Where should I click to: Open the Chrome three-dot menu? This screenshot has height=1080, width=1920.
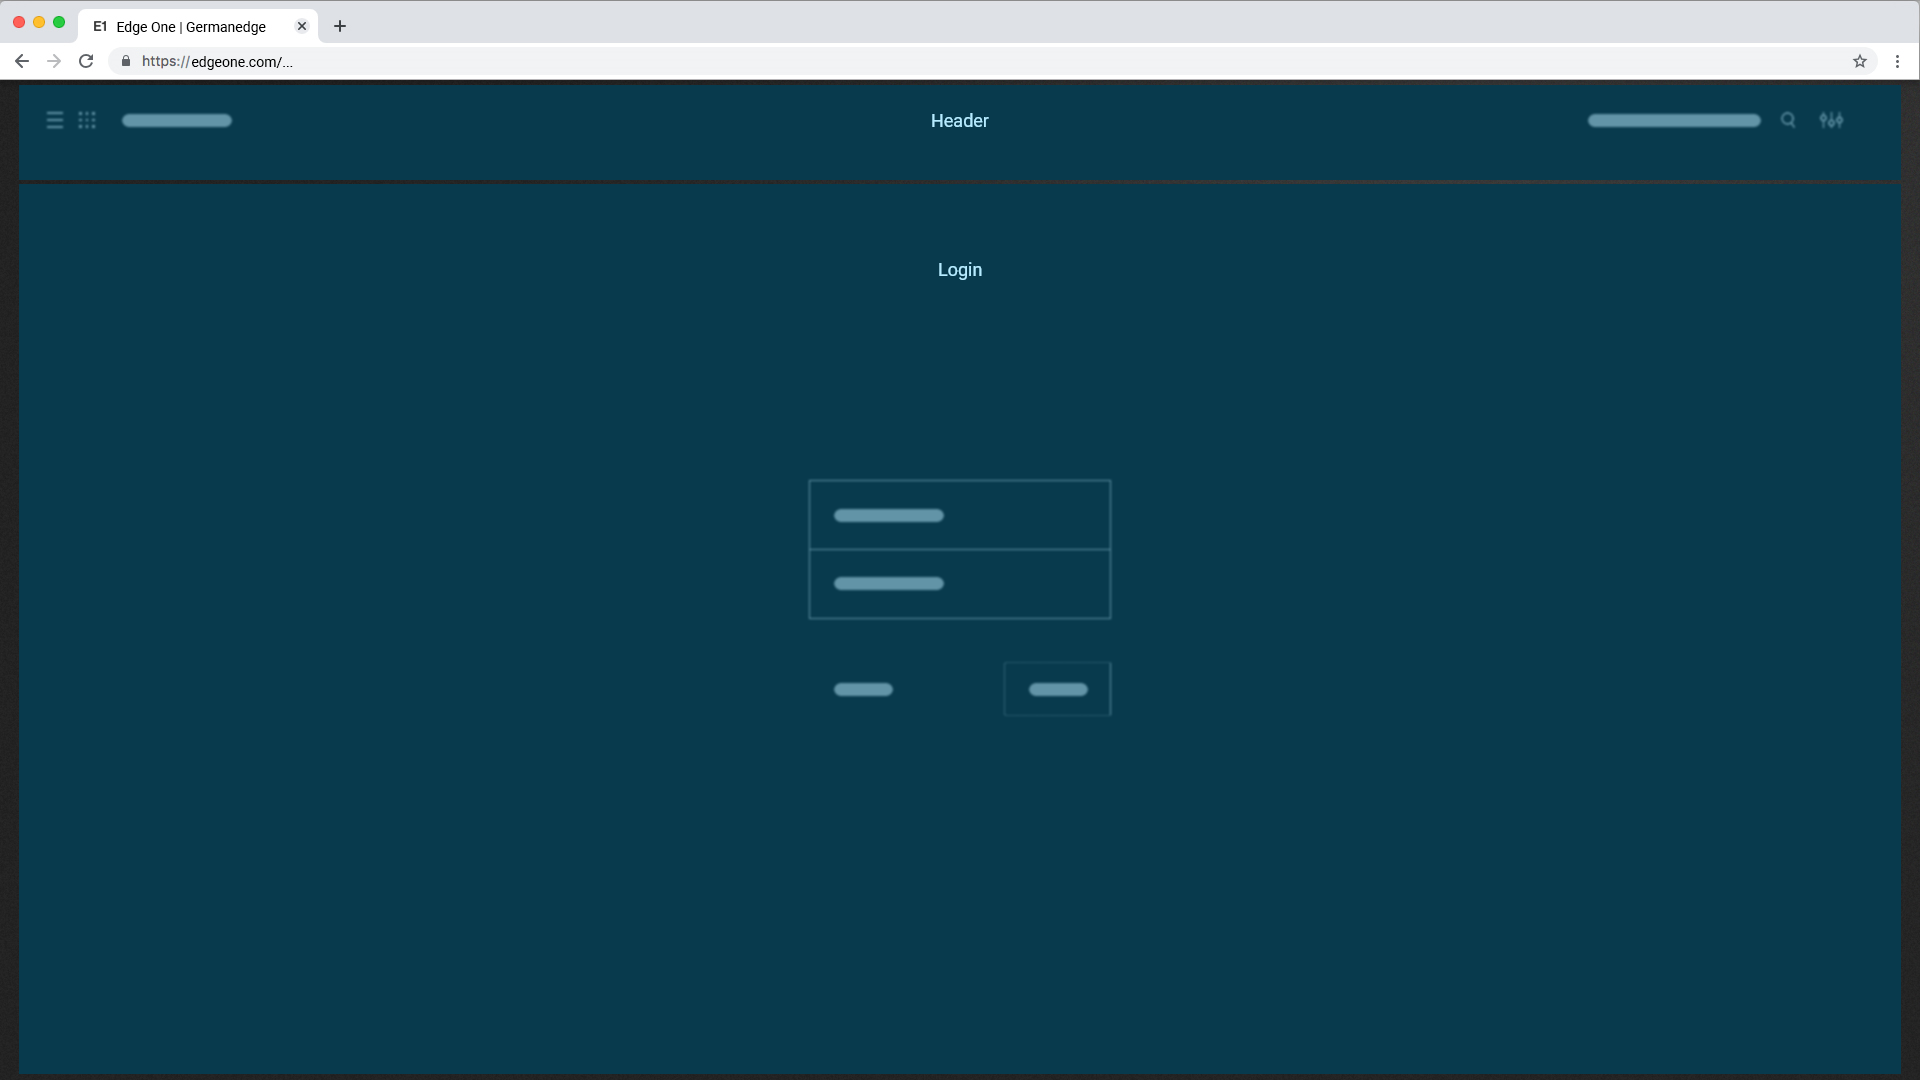(1897, 61)
